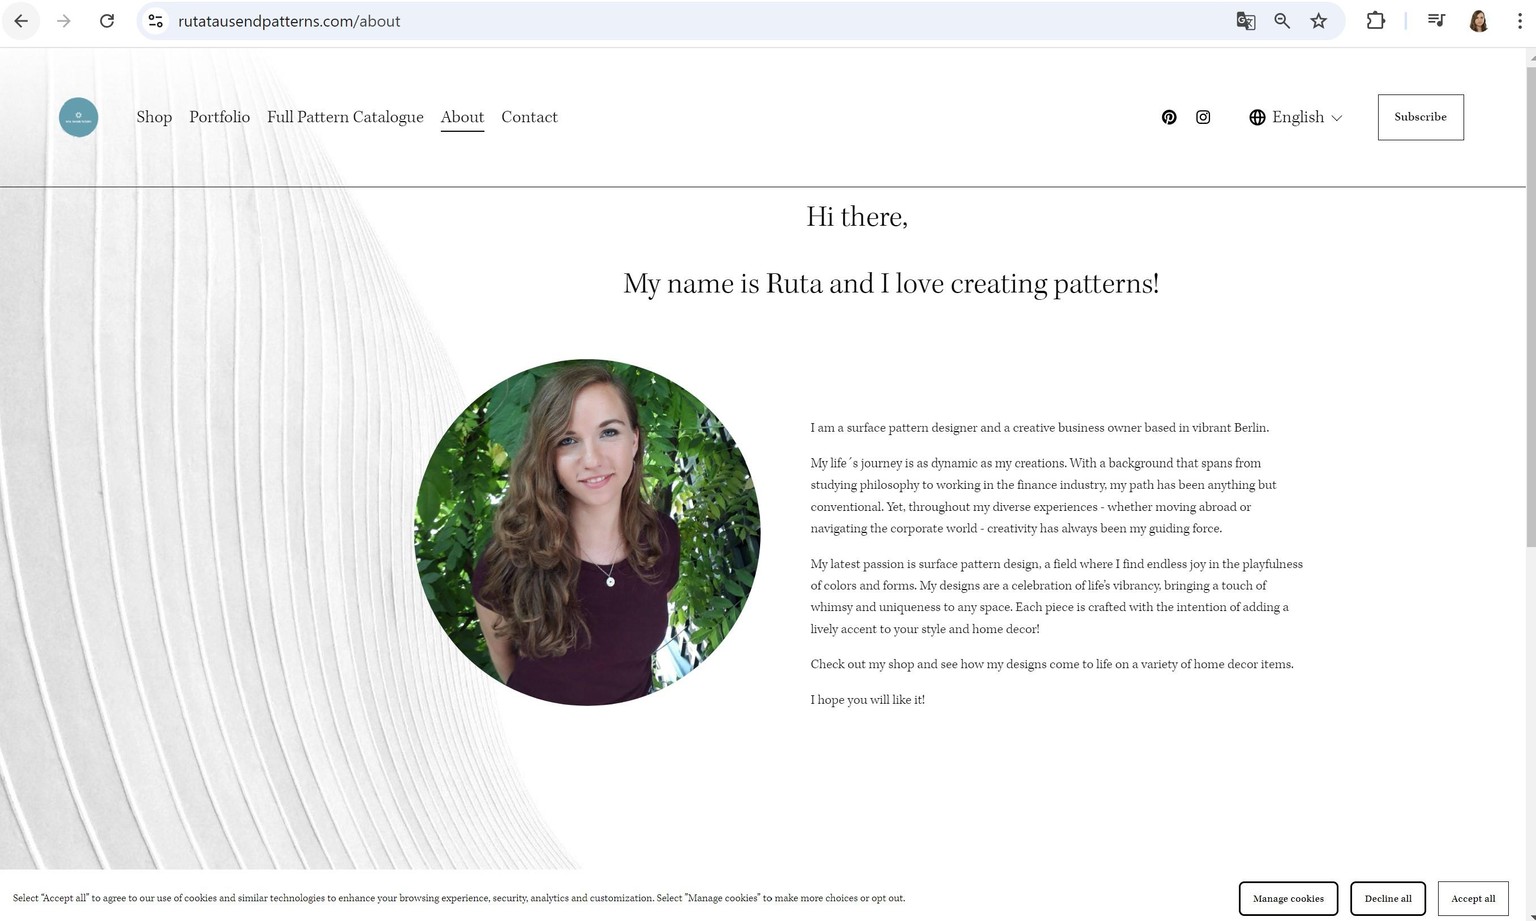Open the Pinterest social icon

[x=1169, y=117]
